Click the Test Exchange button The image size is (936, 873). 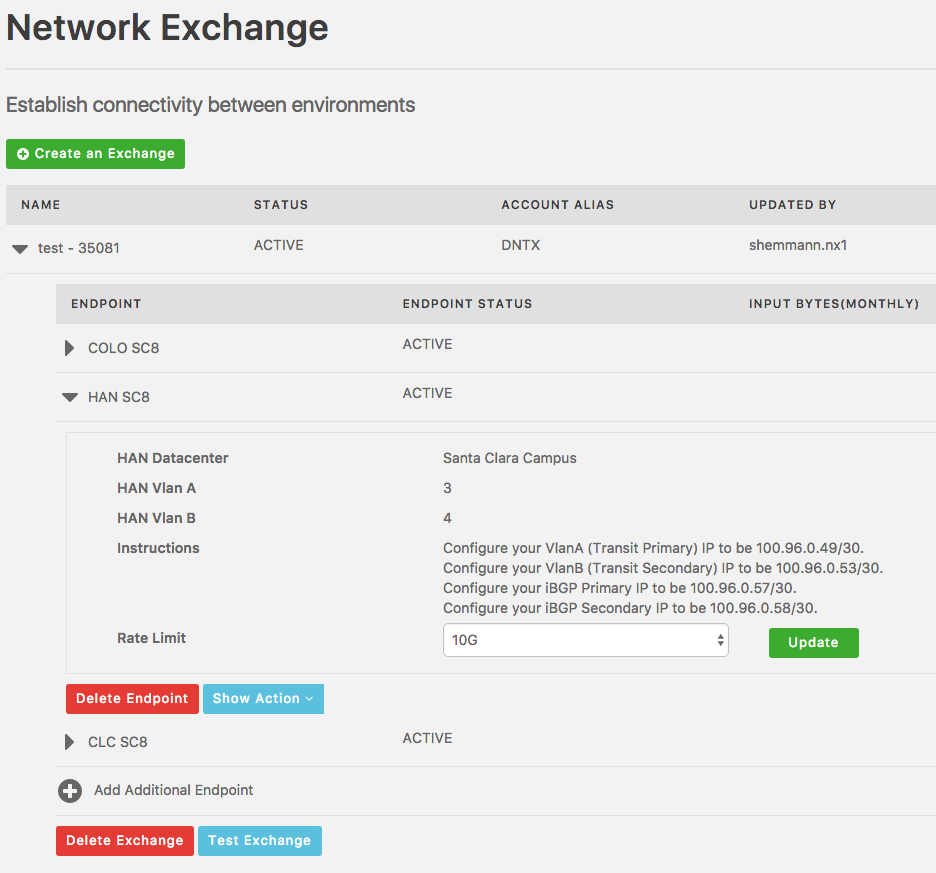(x=260, y=841)
